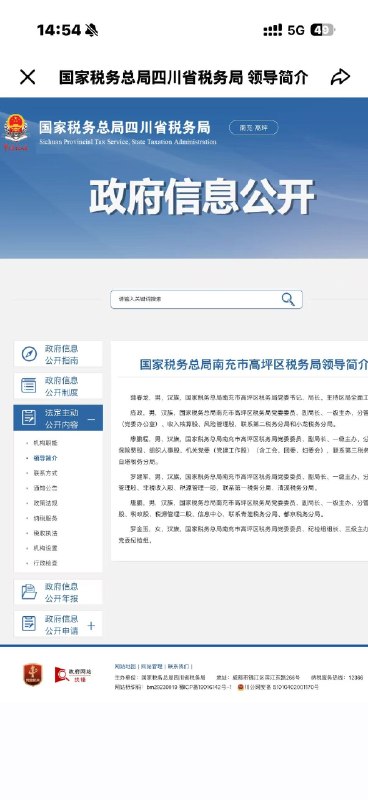Open 政府信息公开指南 menu entry
This screenshot has width=368, height=800.
[58, 354]
